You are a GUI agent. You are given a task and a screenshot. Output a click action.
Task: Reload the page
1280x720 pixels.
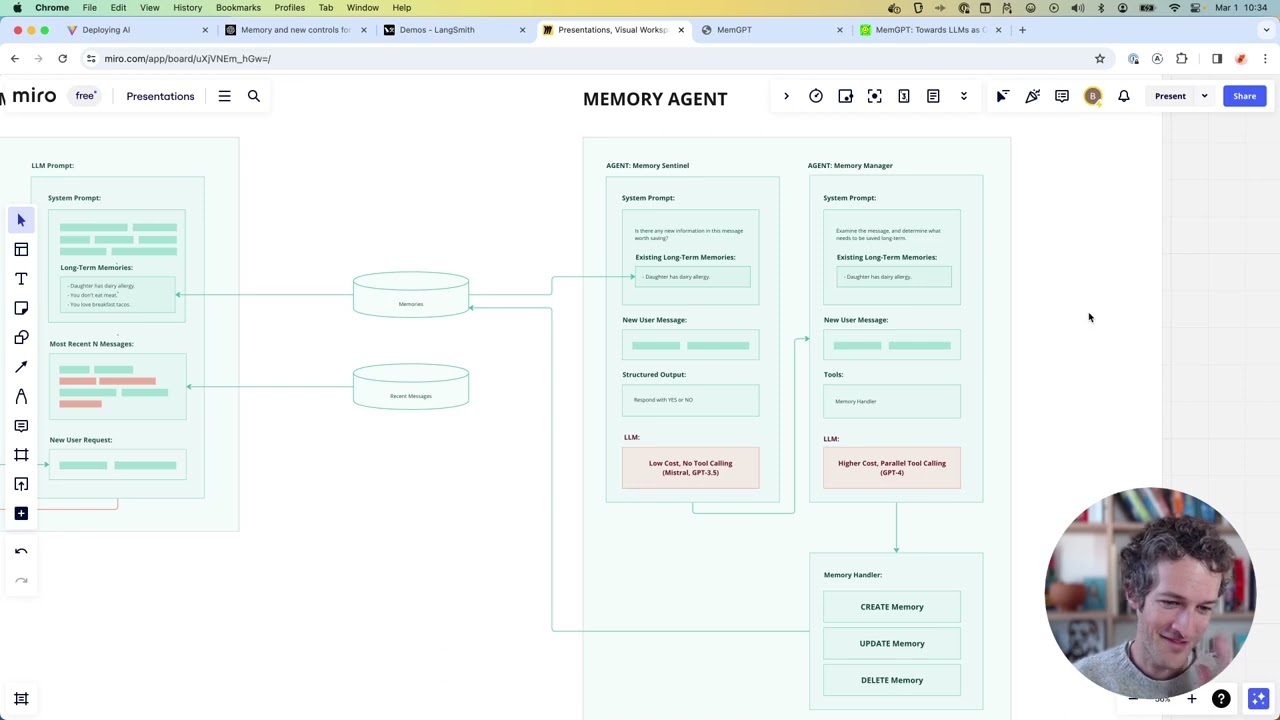point(62,59)
